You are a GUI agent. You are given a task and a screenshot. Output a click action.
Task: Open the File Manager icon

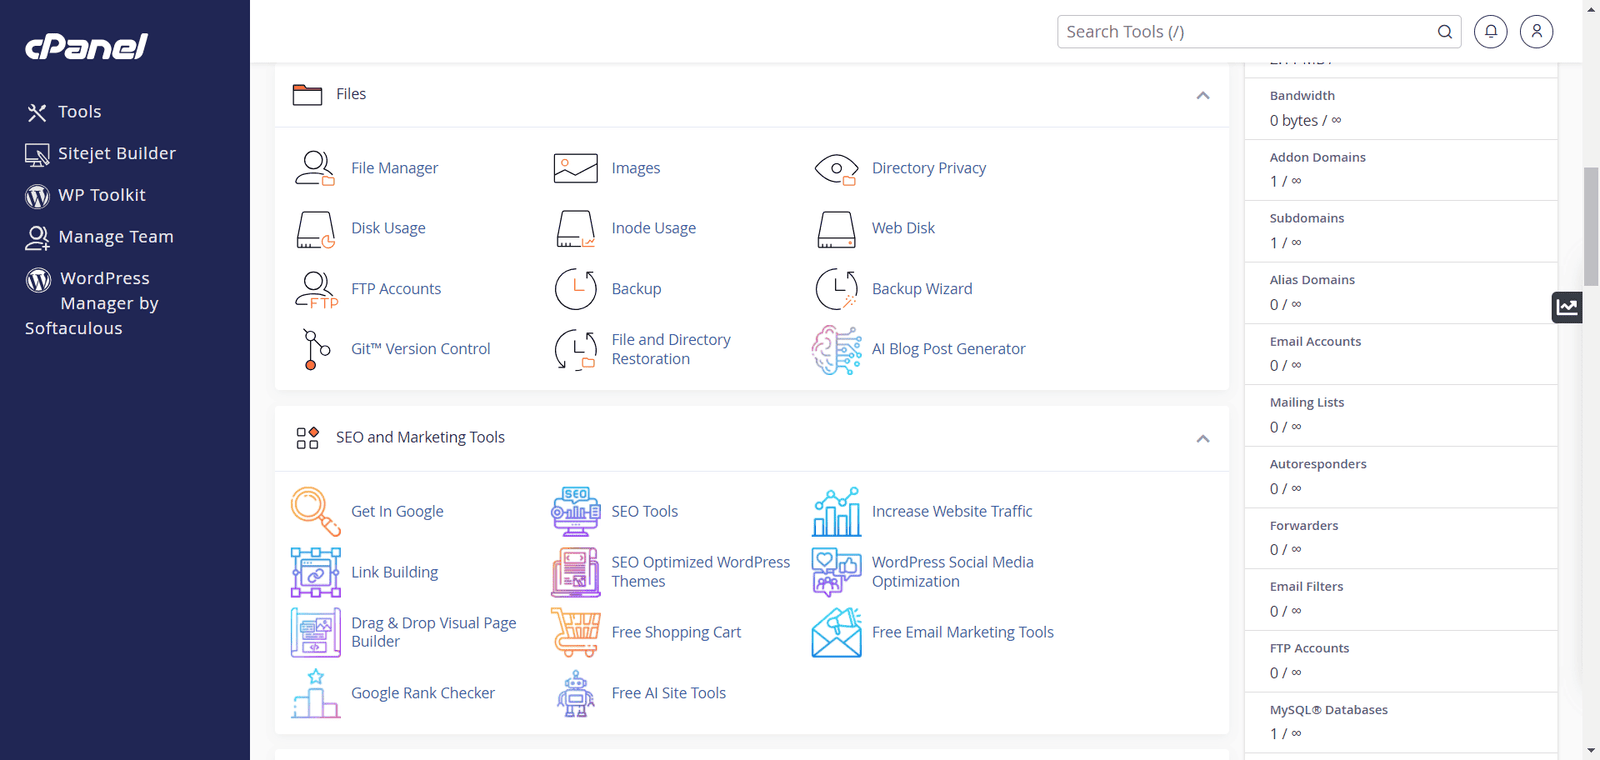point(314,168)
